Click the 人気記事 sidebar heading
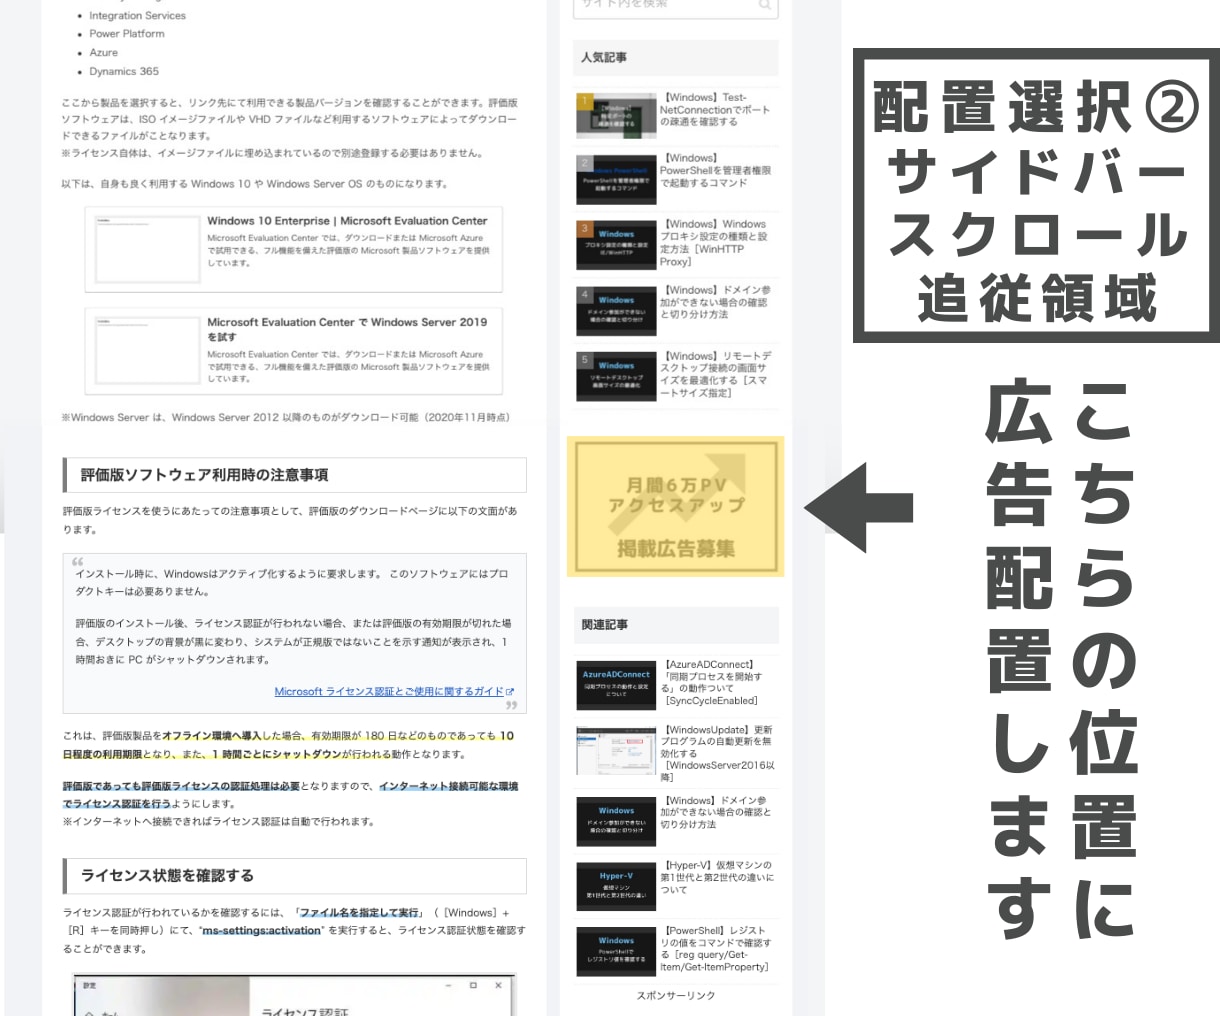 676,58
